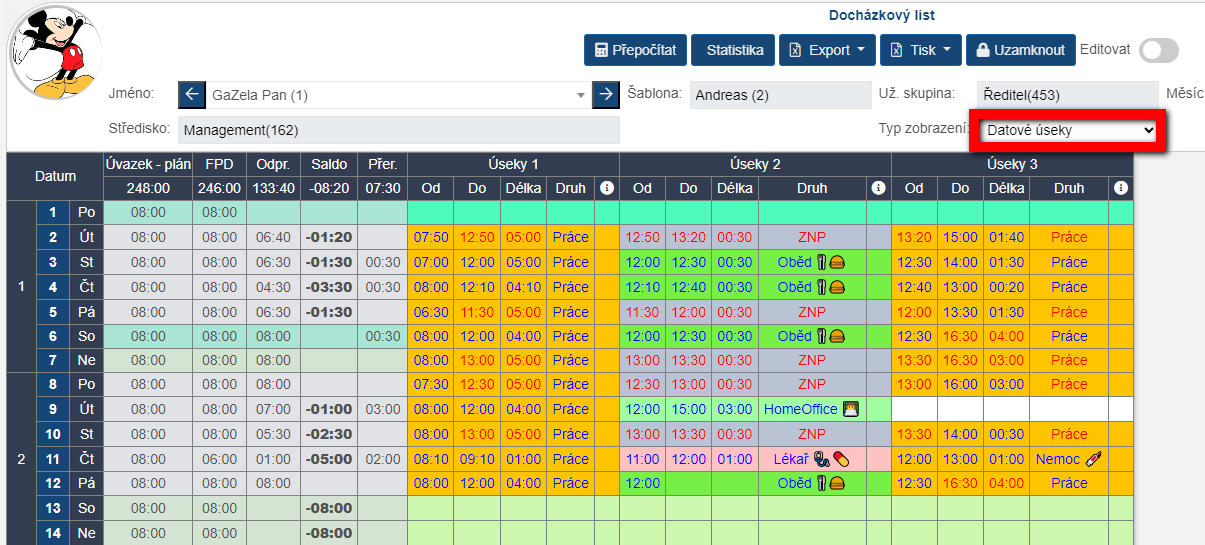Select the Oběd cell on day 3
Viewport: 1205px width, 545px height.
coord(811,262)
